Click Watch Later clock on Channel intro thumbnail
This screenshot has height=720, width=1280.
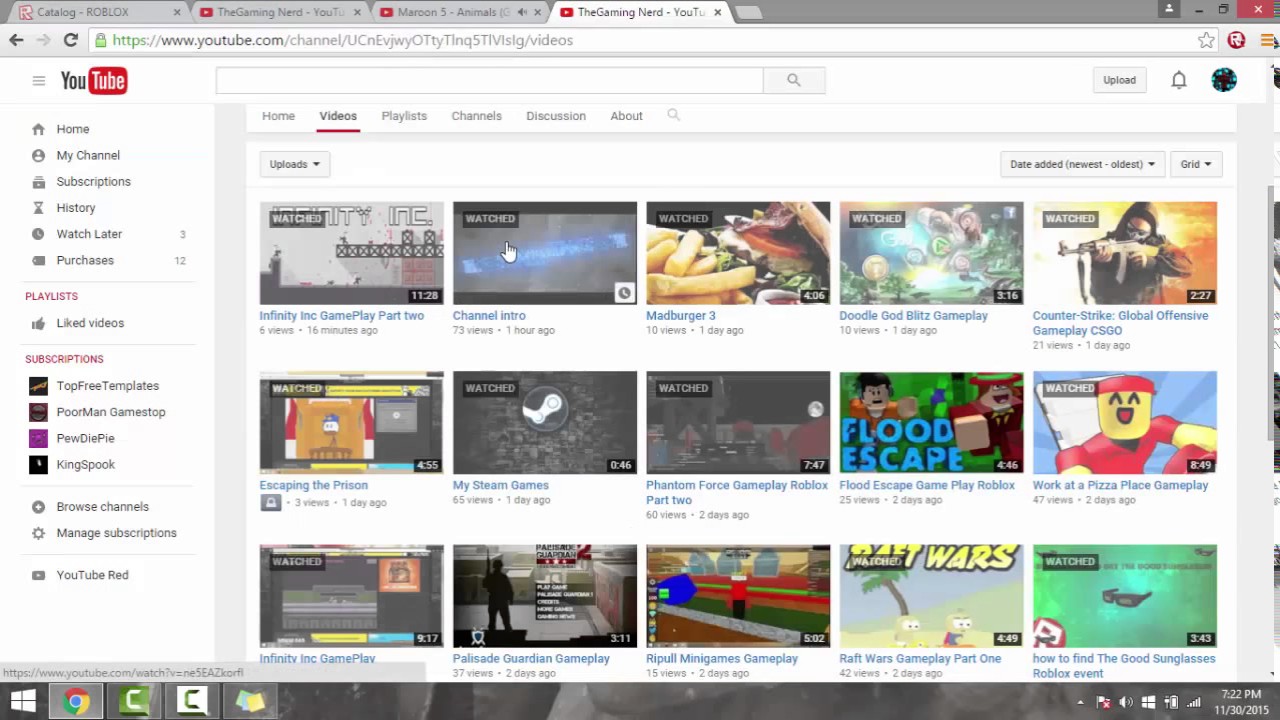(x=624, y=293)
